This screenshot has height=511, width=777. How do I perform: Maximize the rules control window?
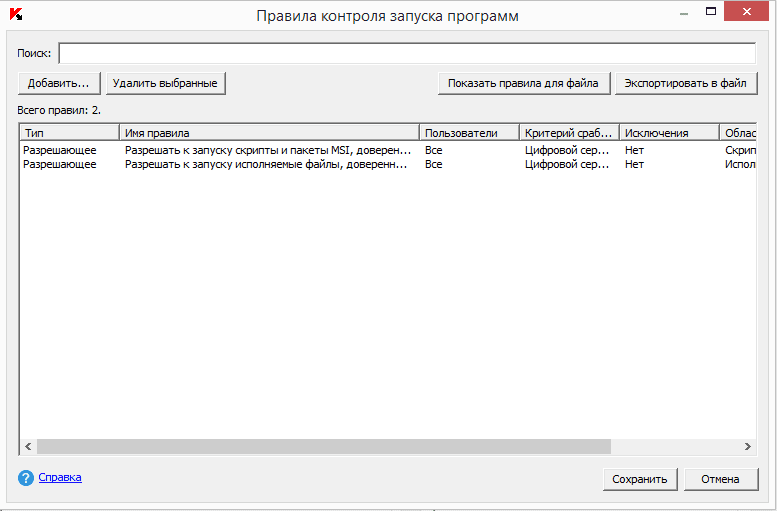click(711, 12)
